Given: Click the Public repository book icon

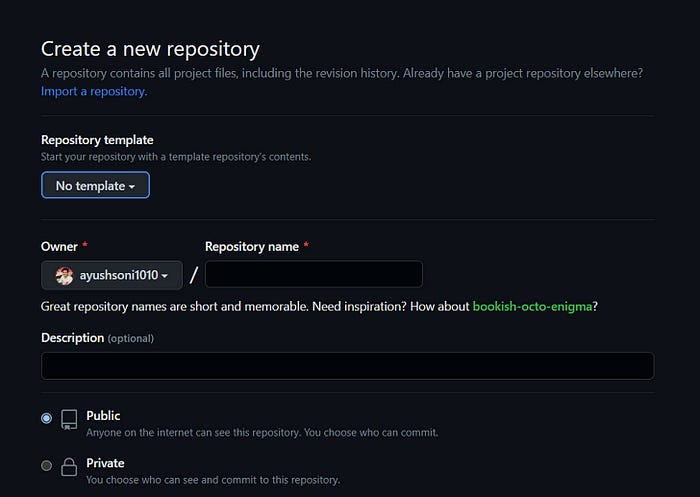Looking at the screenshot, I should pos(69,419).
